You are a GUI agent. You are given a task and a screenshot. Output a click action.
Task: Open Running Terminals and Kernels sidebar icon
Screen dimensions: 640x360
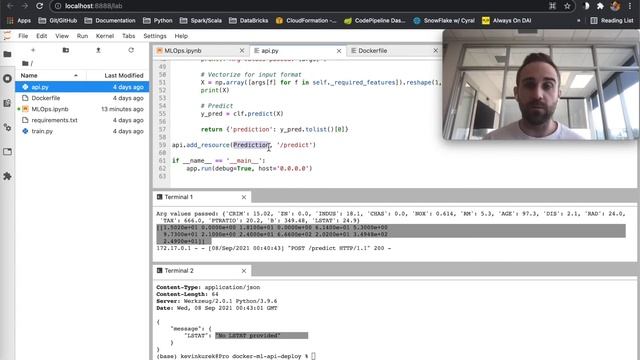coord(7,78)
